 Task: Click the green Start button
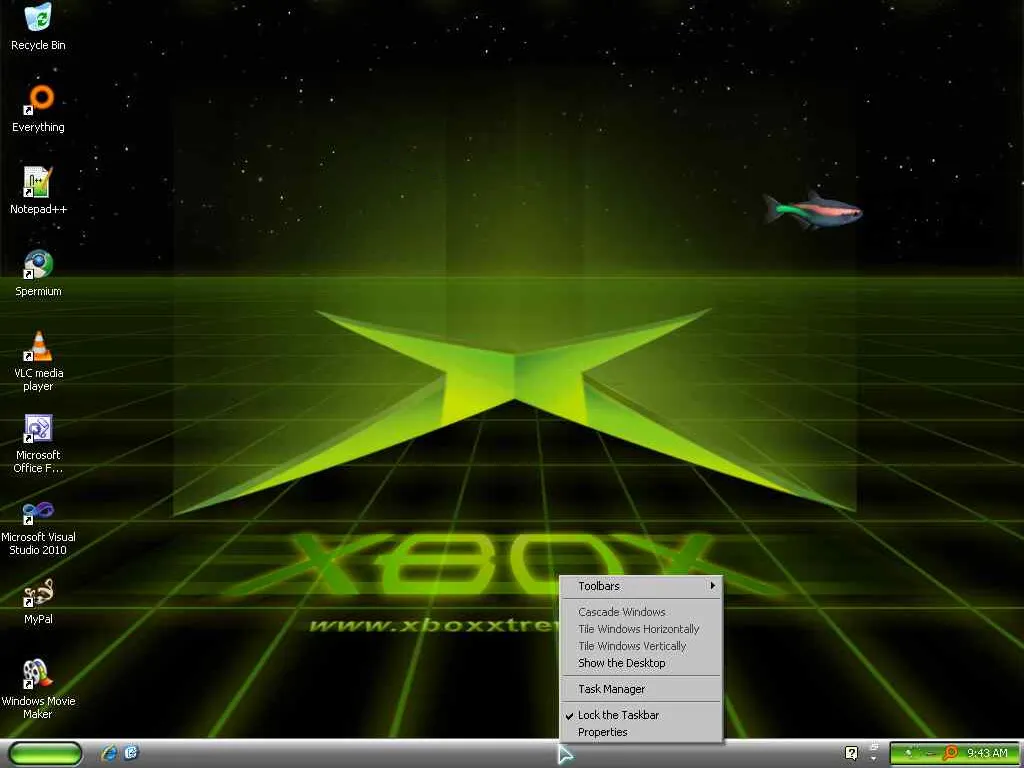[46, 753]
